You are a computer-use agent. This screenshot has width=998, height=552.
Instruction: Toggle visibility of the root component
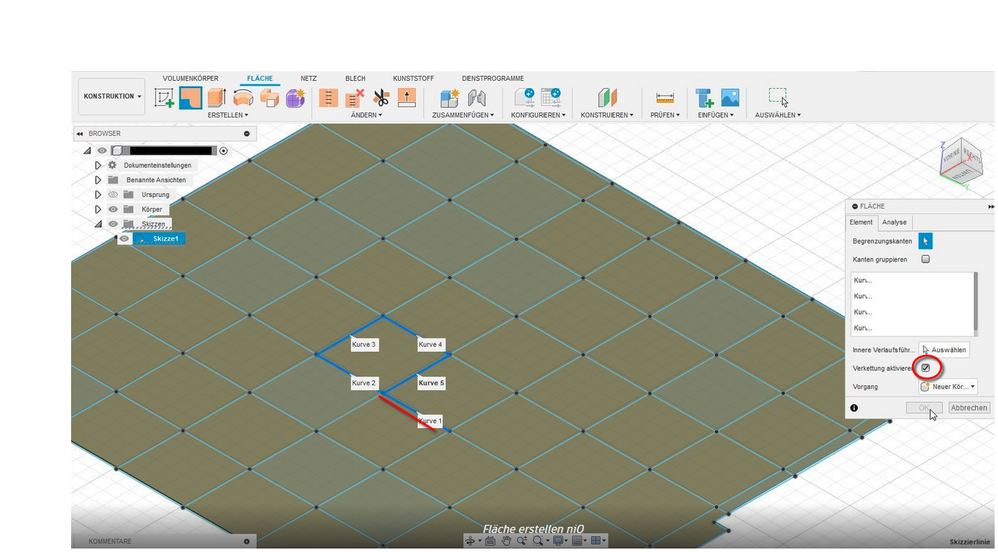[102, 151]
